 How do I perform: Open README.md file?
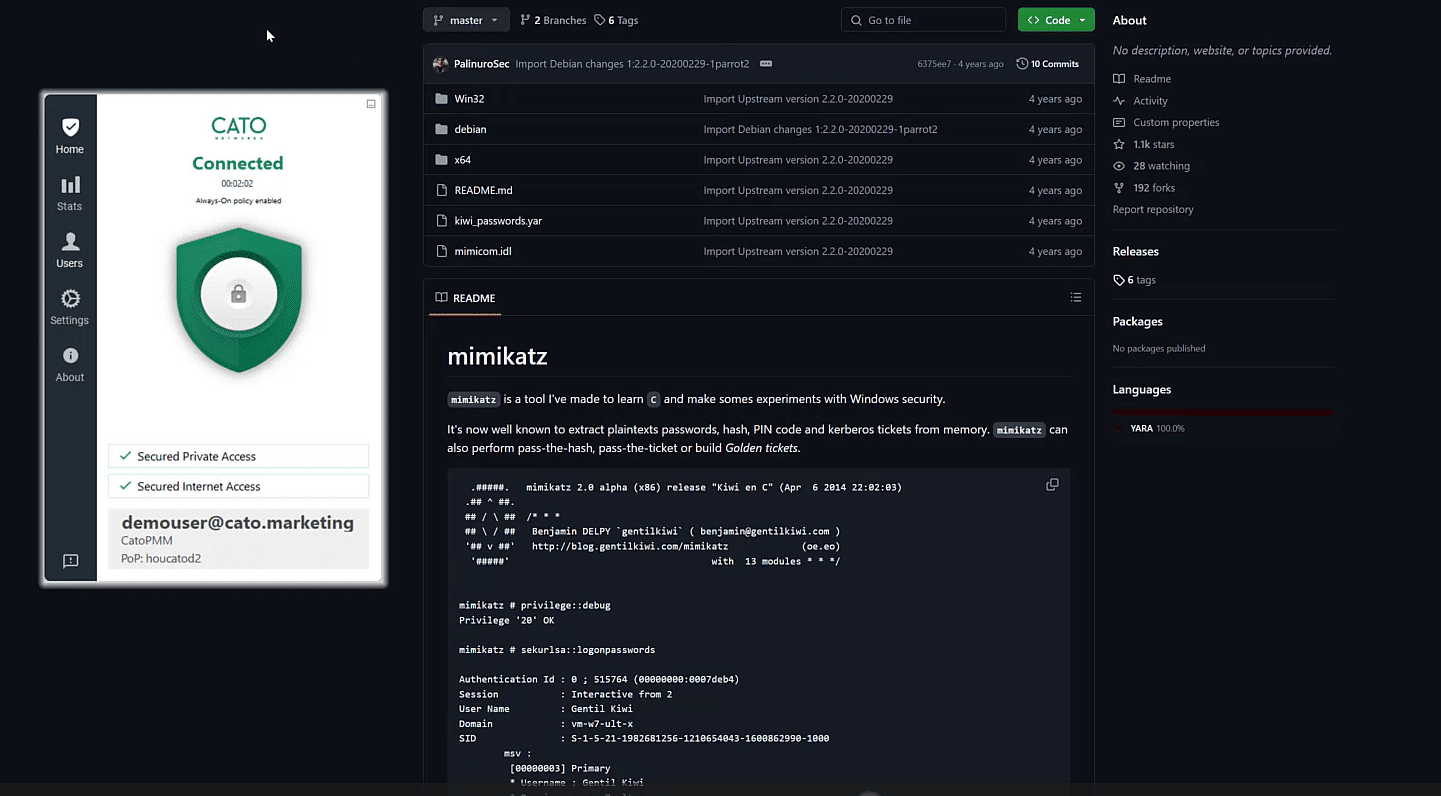(x=483, y=190)
